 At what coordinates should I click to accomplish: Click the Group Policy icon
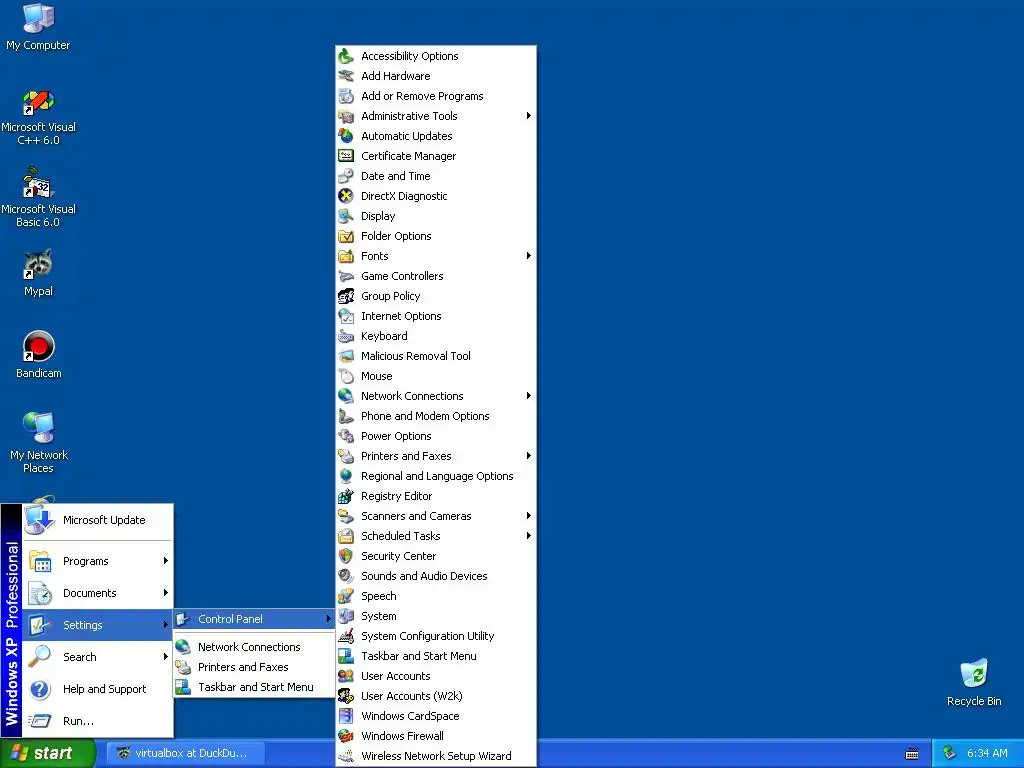346,296
